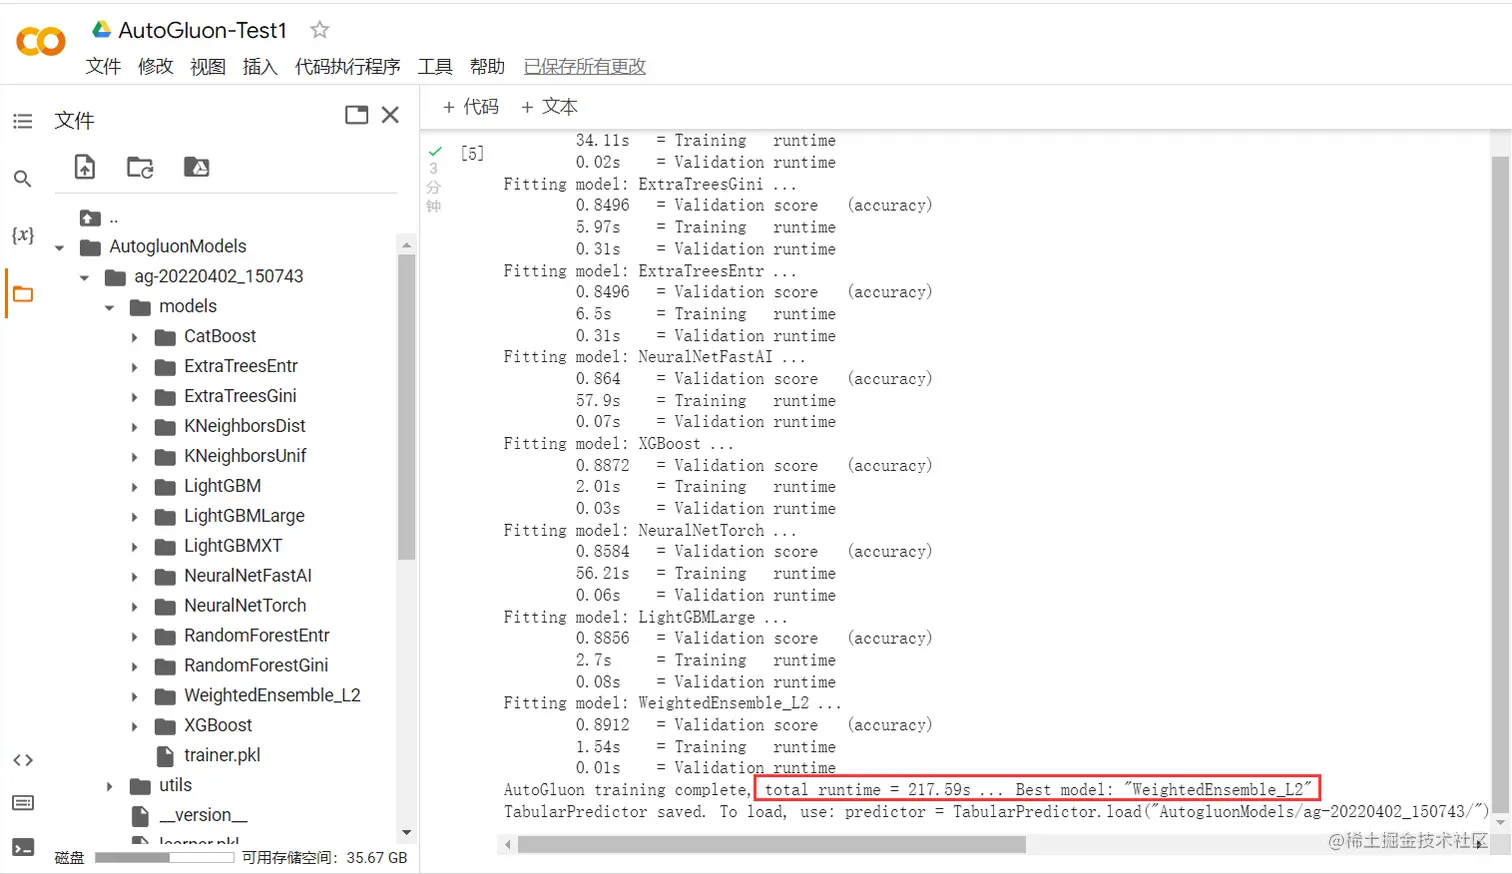The image size is (1512, 874).
Task: Click the refresh folder icon
Action: [140, 167]
